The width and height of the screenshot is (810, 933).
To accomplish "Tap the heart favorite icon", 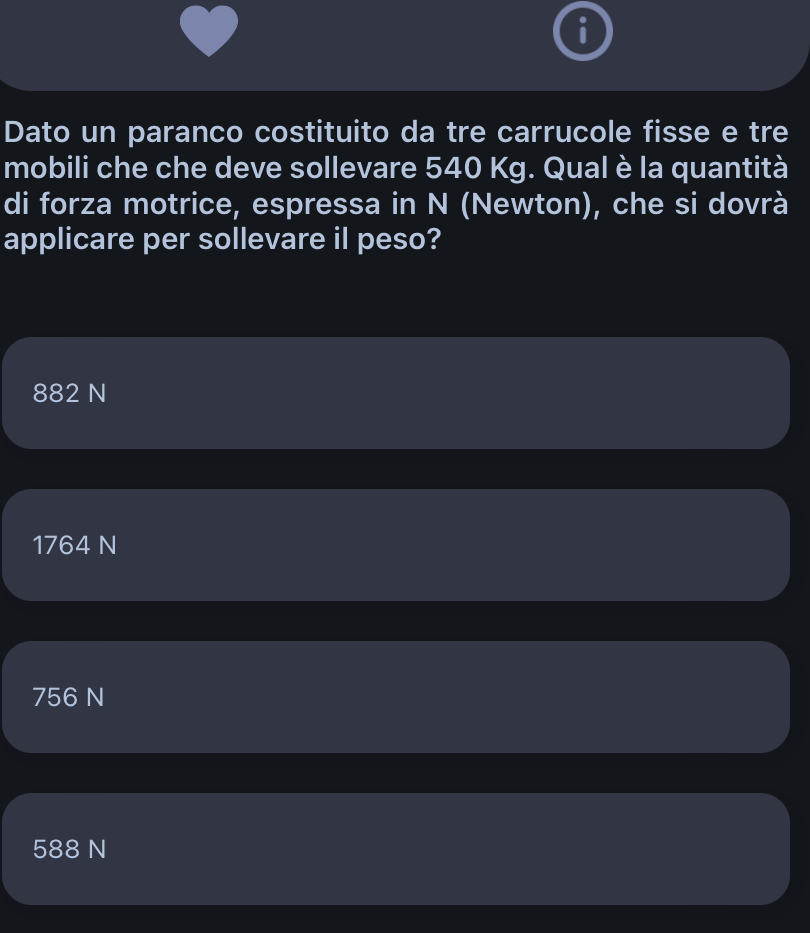I will [210, 32].
